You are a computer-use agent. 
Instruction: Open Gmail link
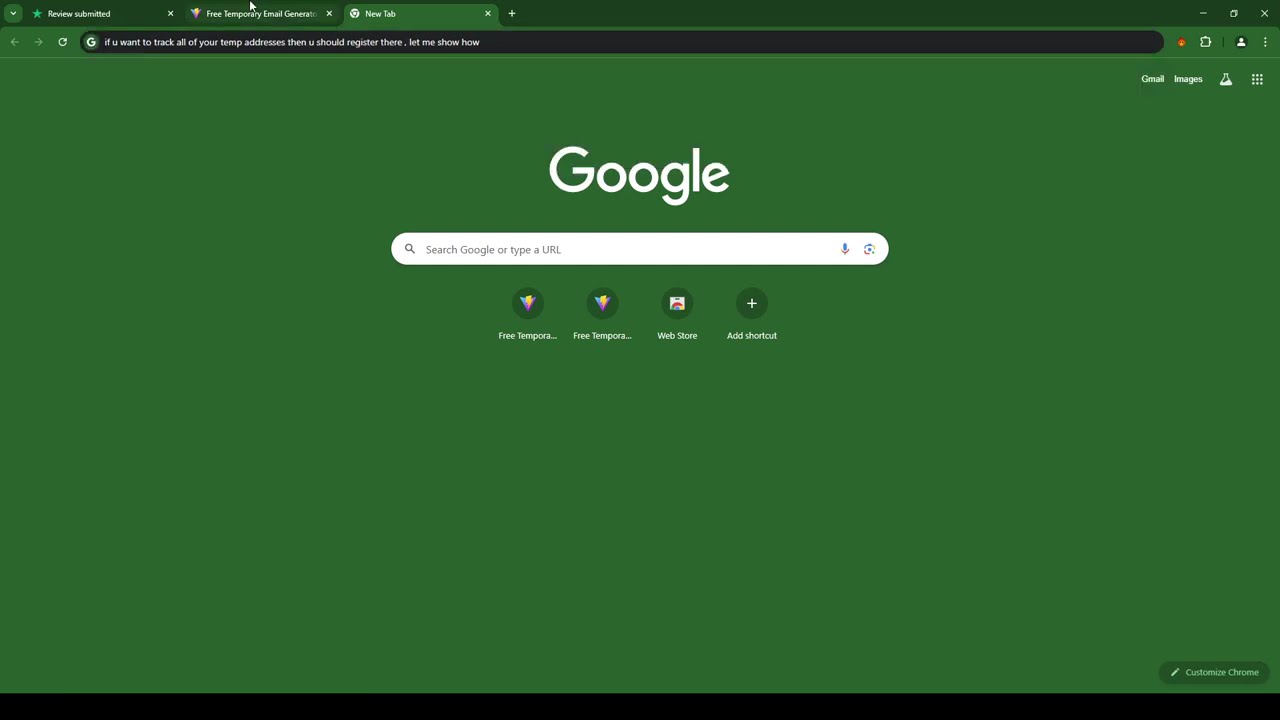[1152, 79]
